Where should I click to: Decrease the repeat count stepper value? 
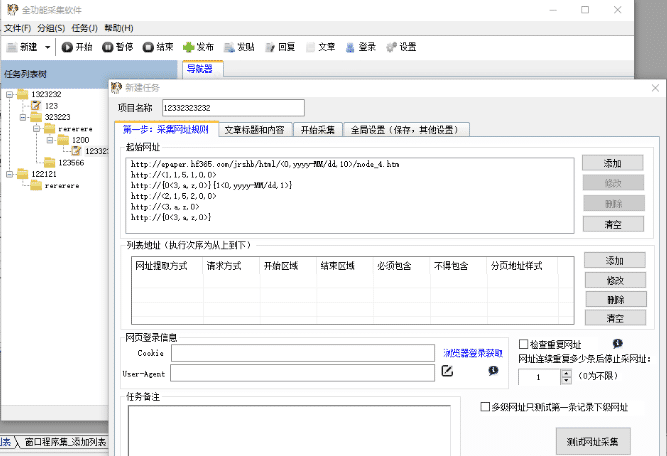[x=566, y=380]
